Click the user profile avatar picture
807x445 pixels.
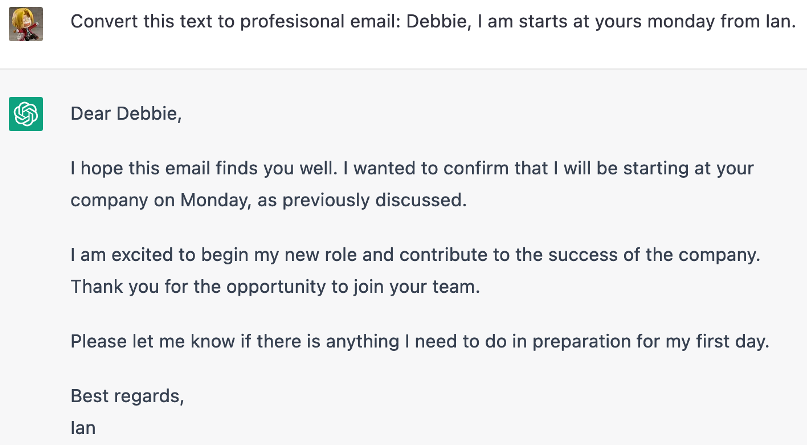25,25
